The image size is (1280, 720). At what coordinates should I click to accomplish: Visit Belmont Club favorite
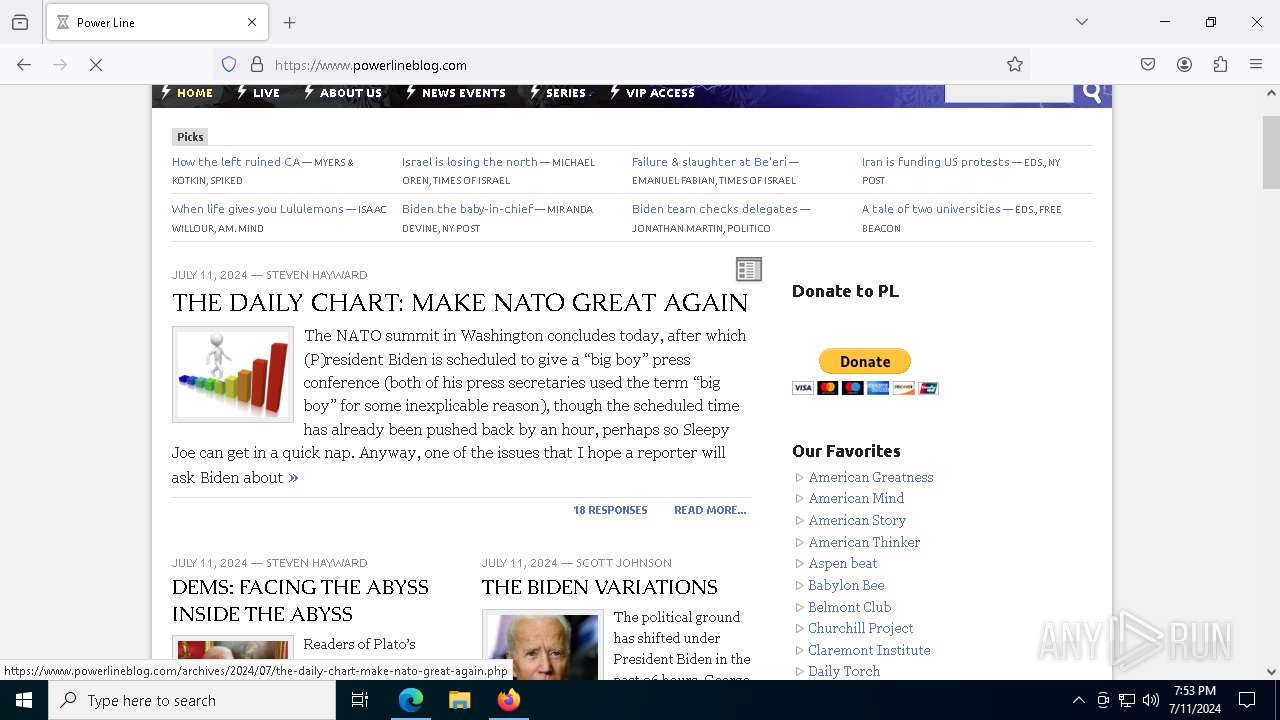849,607
